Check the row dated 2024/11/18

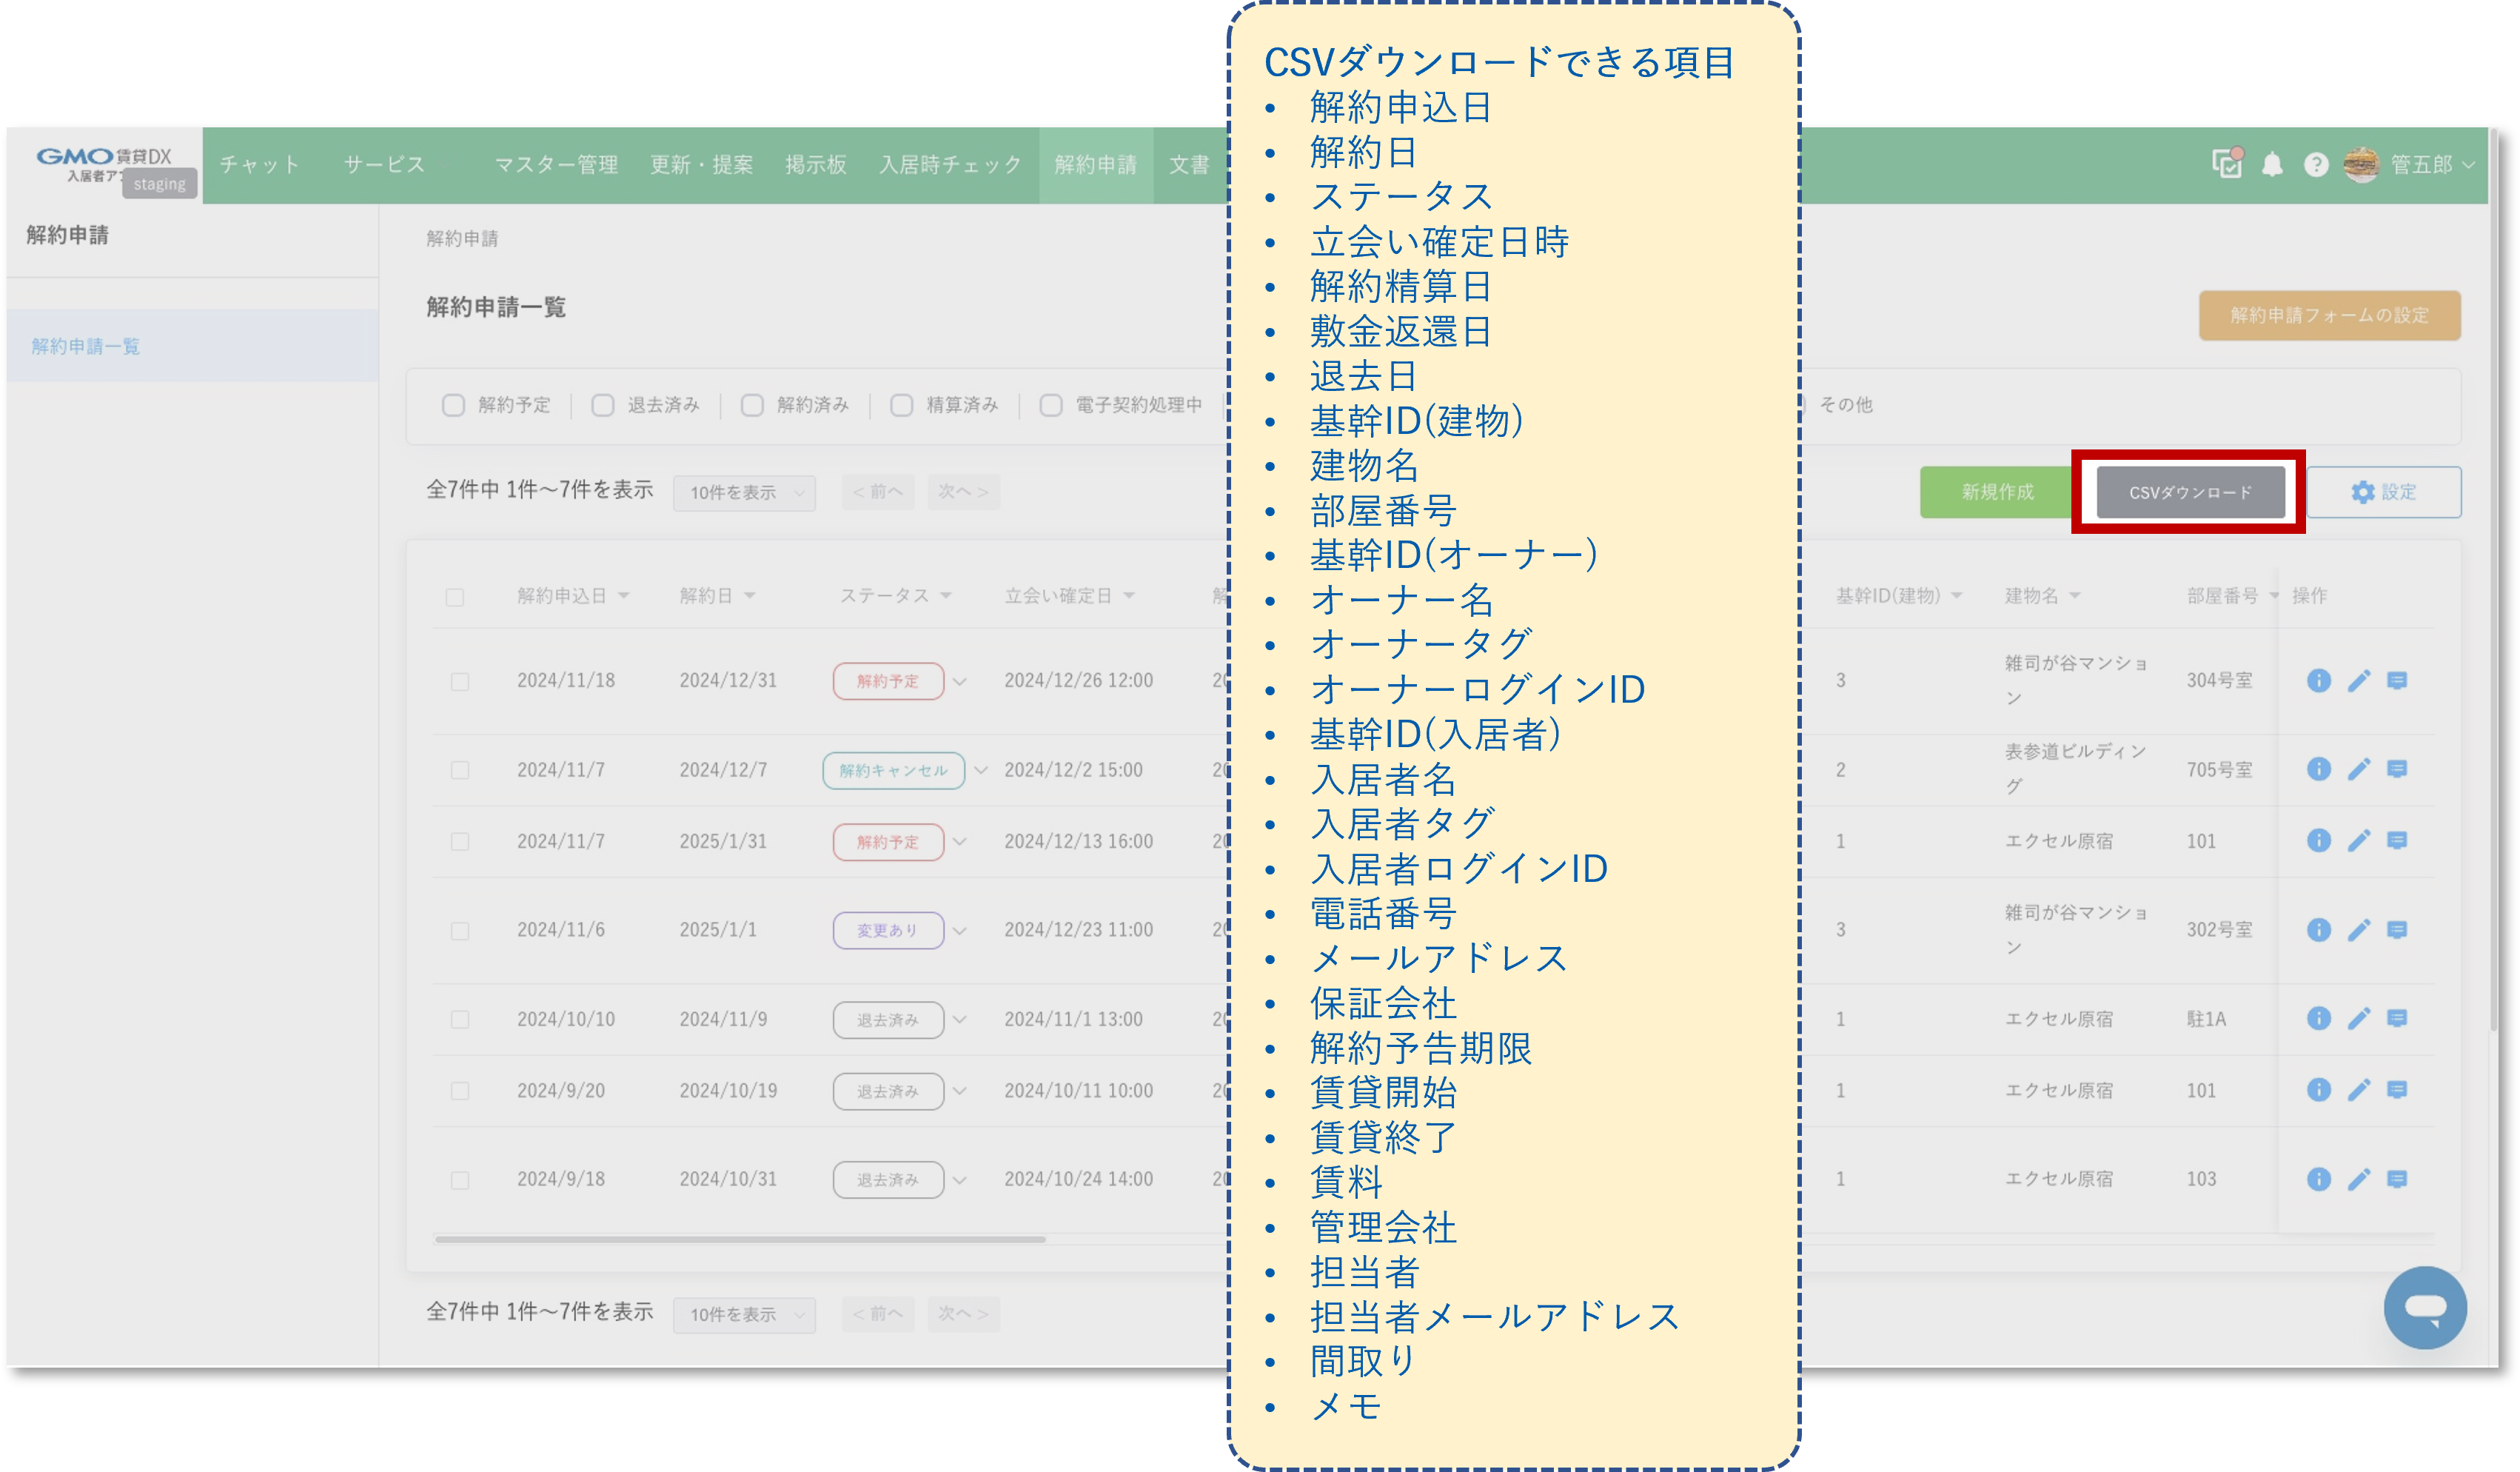(460, 682)
